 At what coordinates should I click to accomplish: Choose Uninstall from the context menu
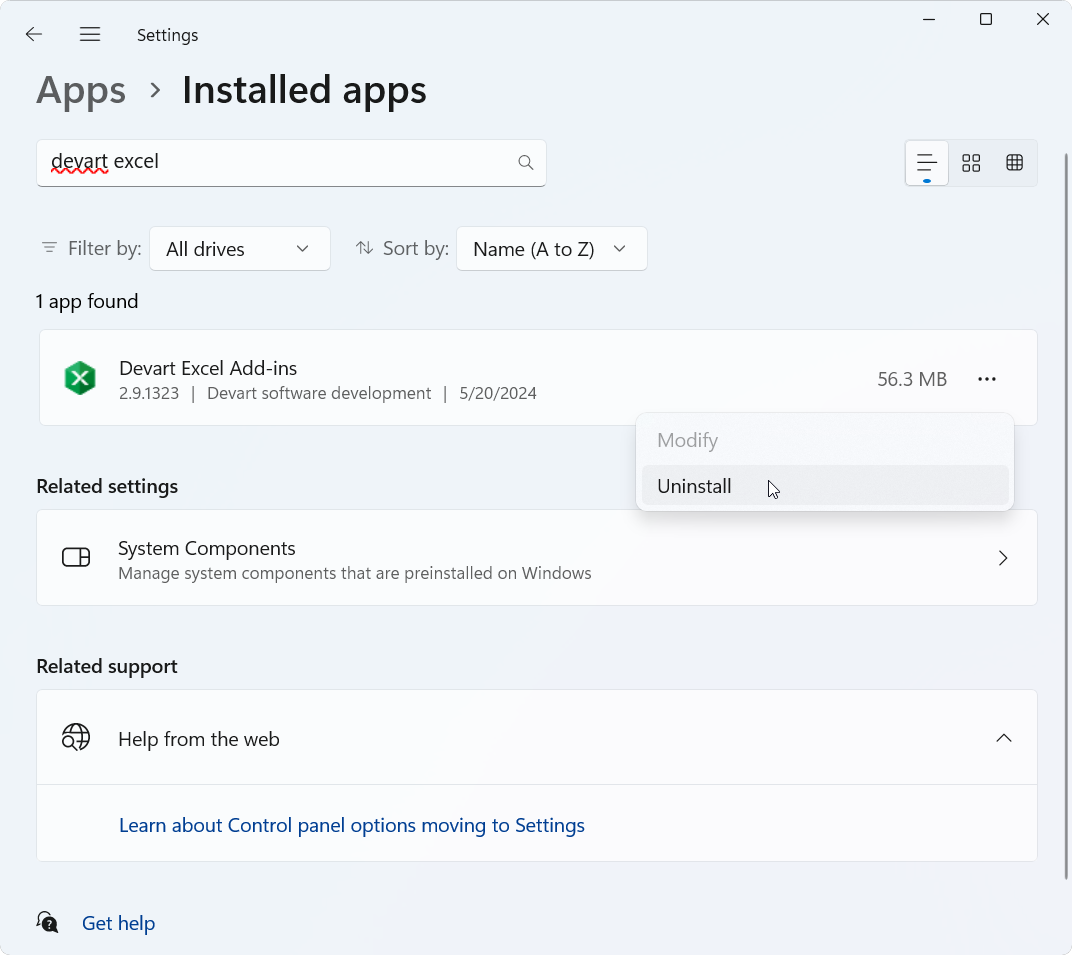coord(825,486)
